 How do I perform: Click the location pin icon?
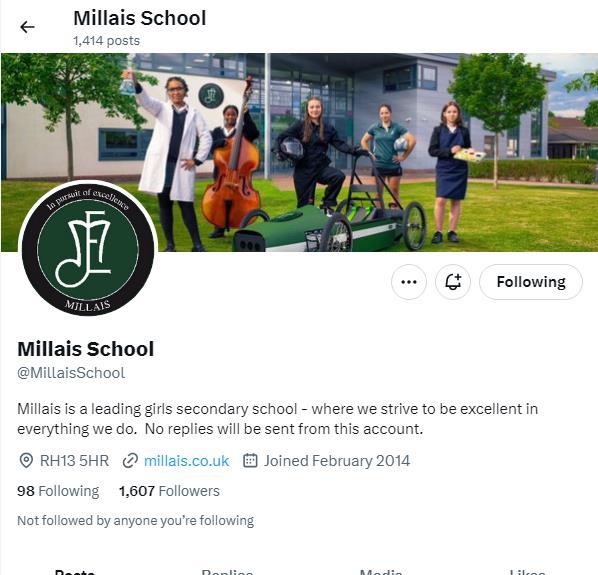point(26,461)
